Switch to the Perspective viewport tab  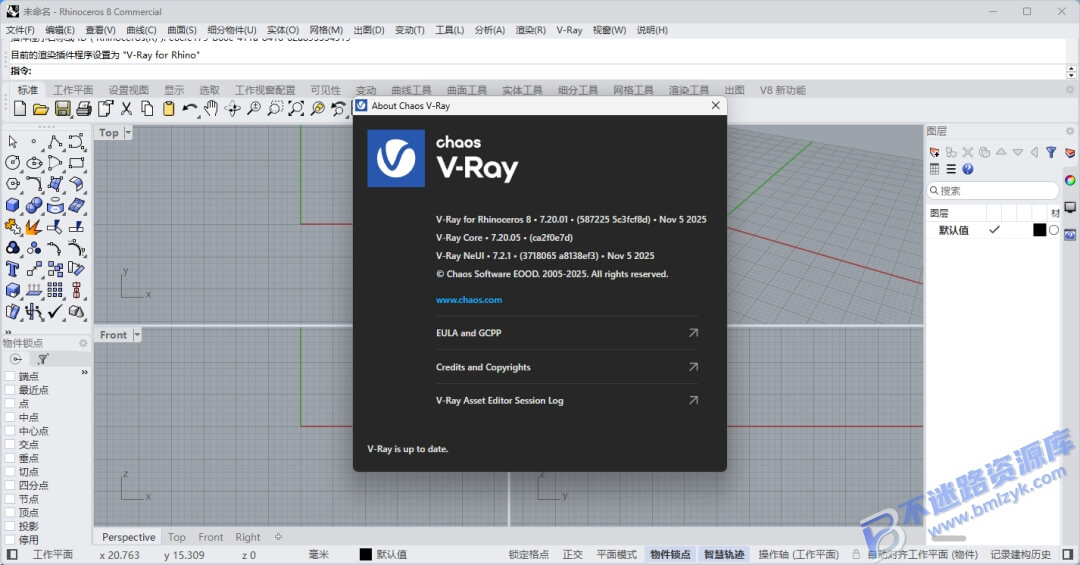pos(128,537)
